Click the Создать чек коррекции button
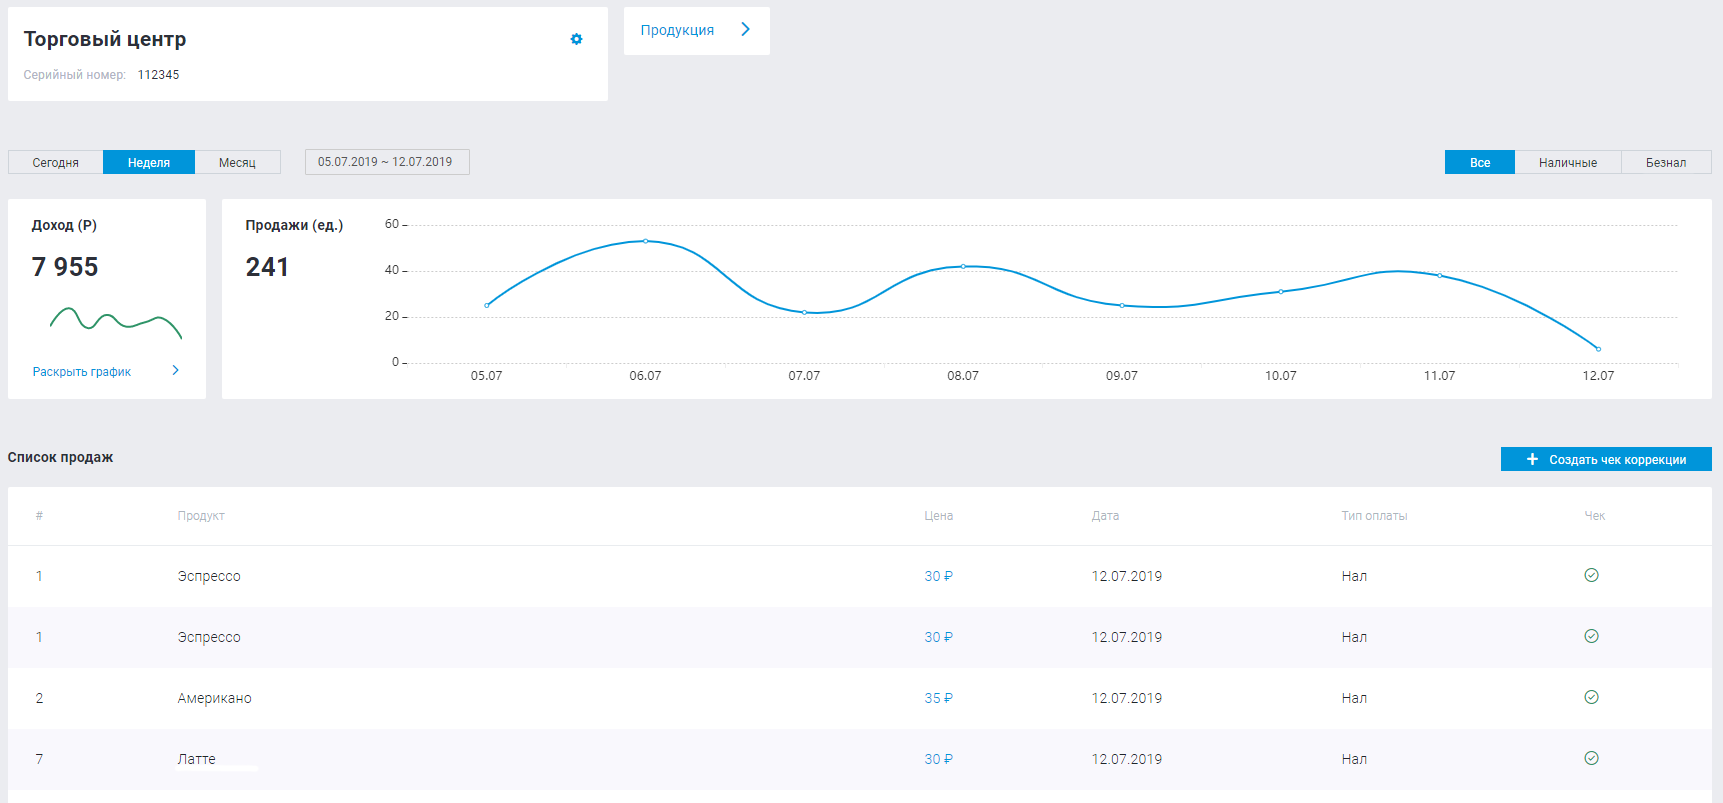This screenshot has height=803, width=1723. (1606, 459)
